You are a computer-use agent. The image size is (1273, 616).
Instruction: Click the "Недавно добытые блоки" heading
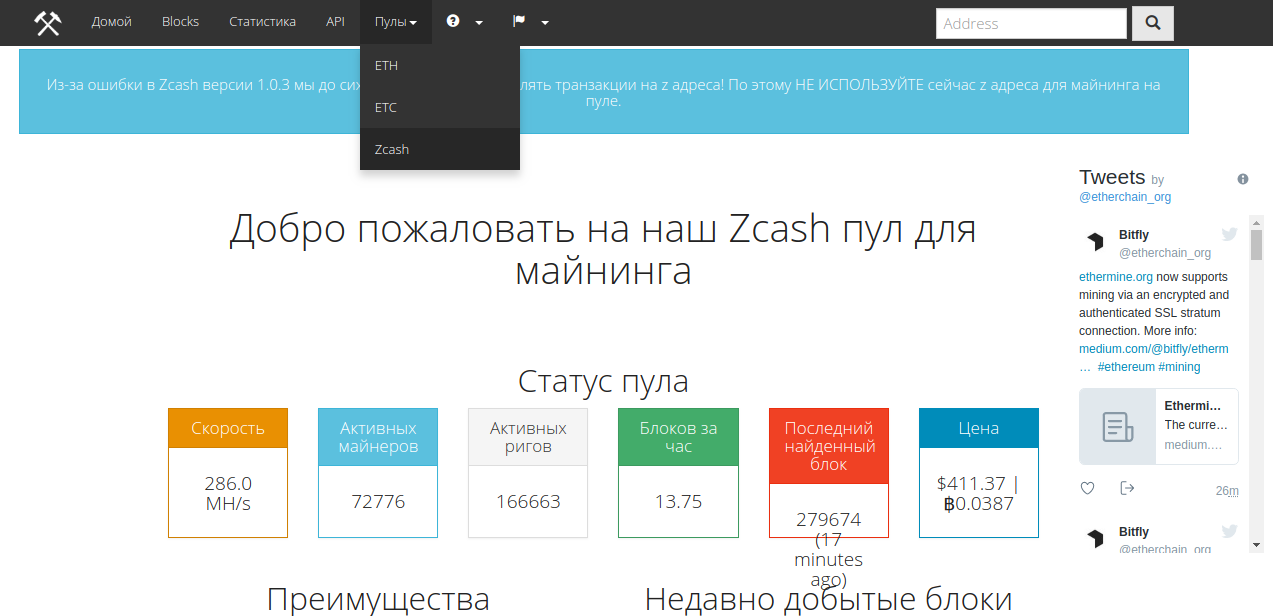828,600
